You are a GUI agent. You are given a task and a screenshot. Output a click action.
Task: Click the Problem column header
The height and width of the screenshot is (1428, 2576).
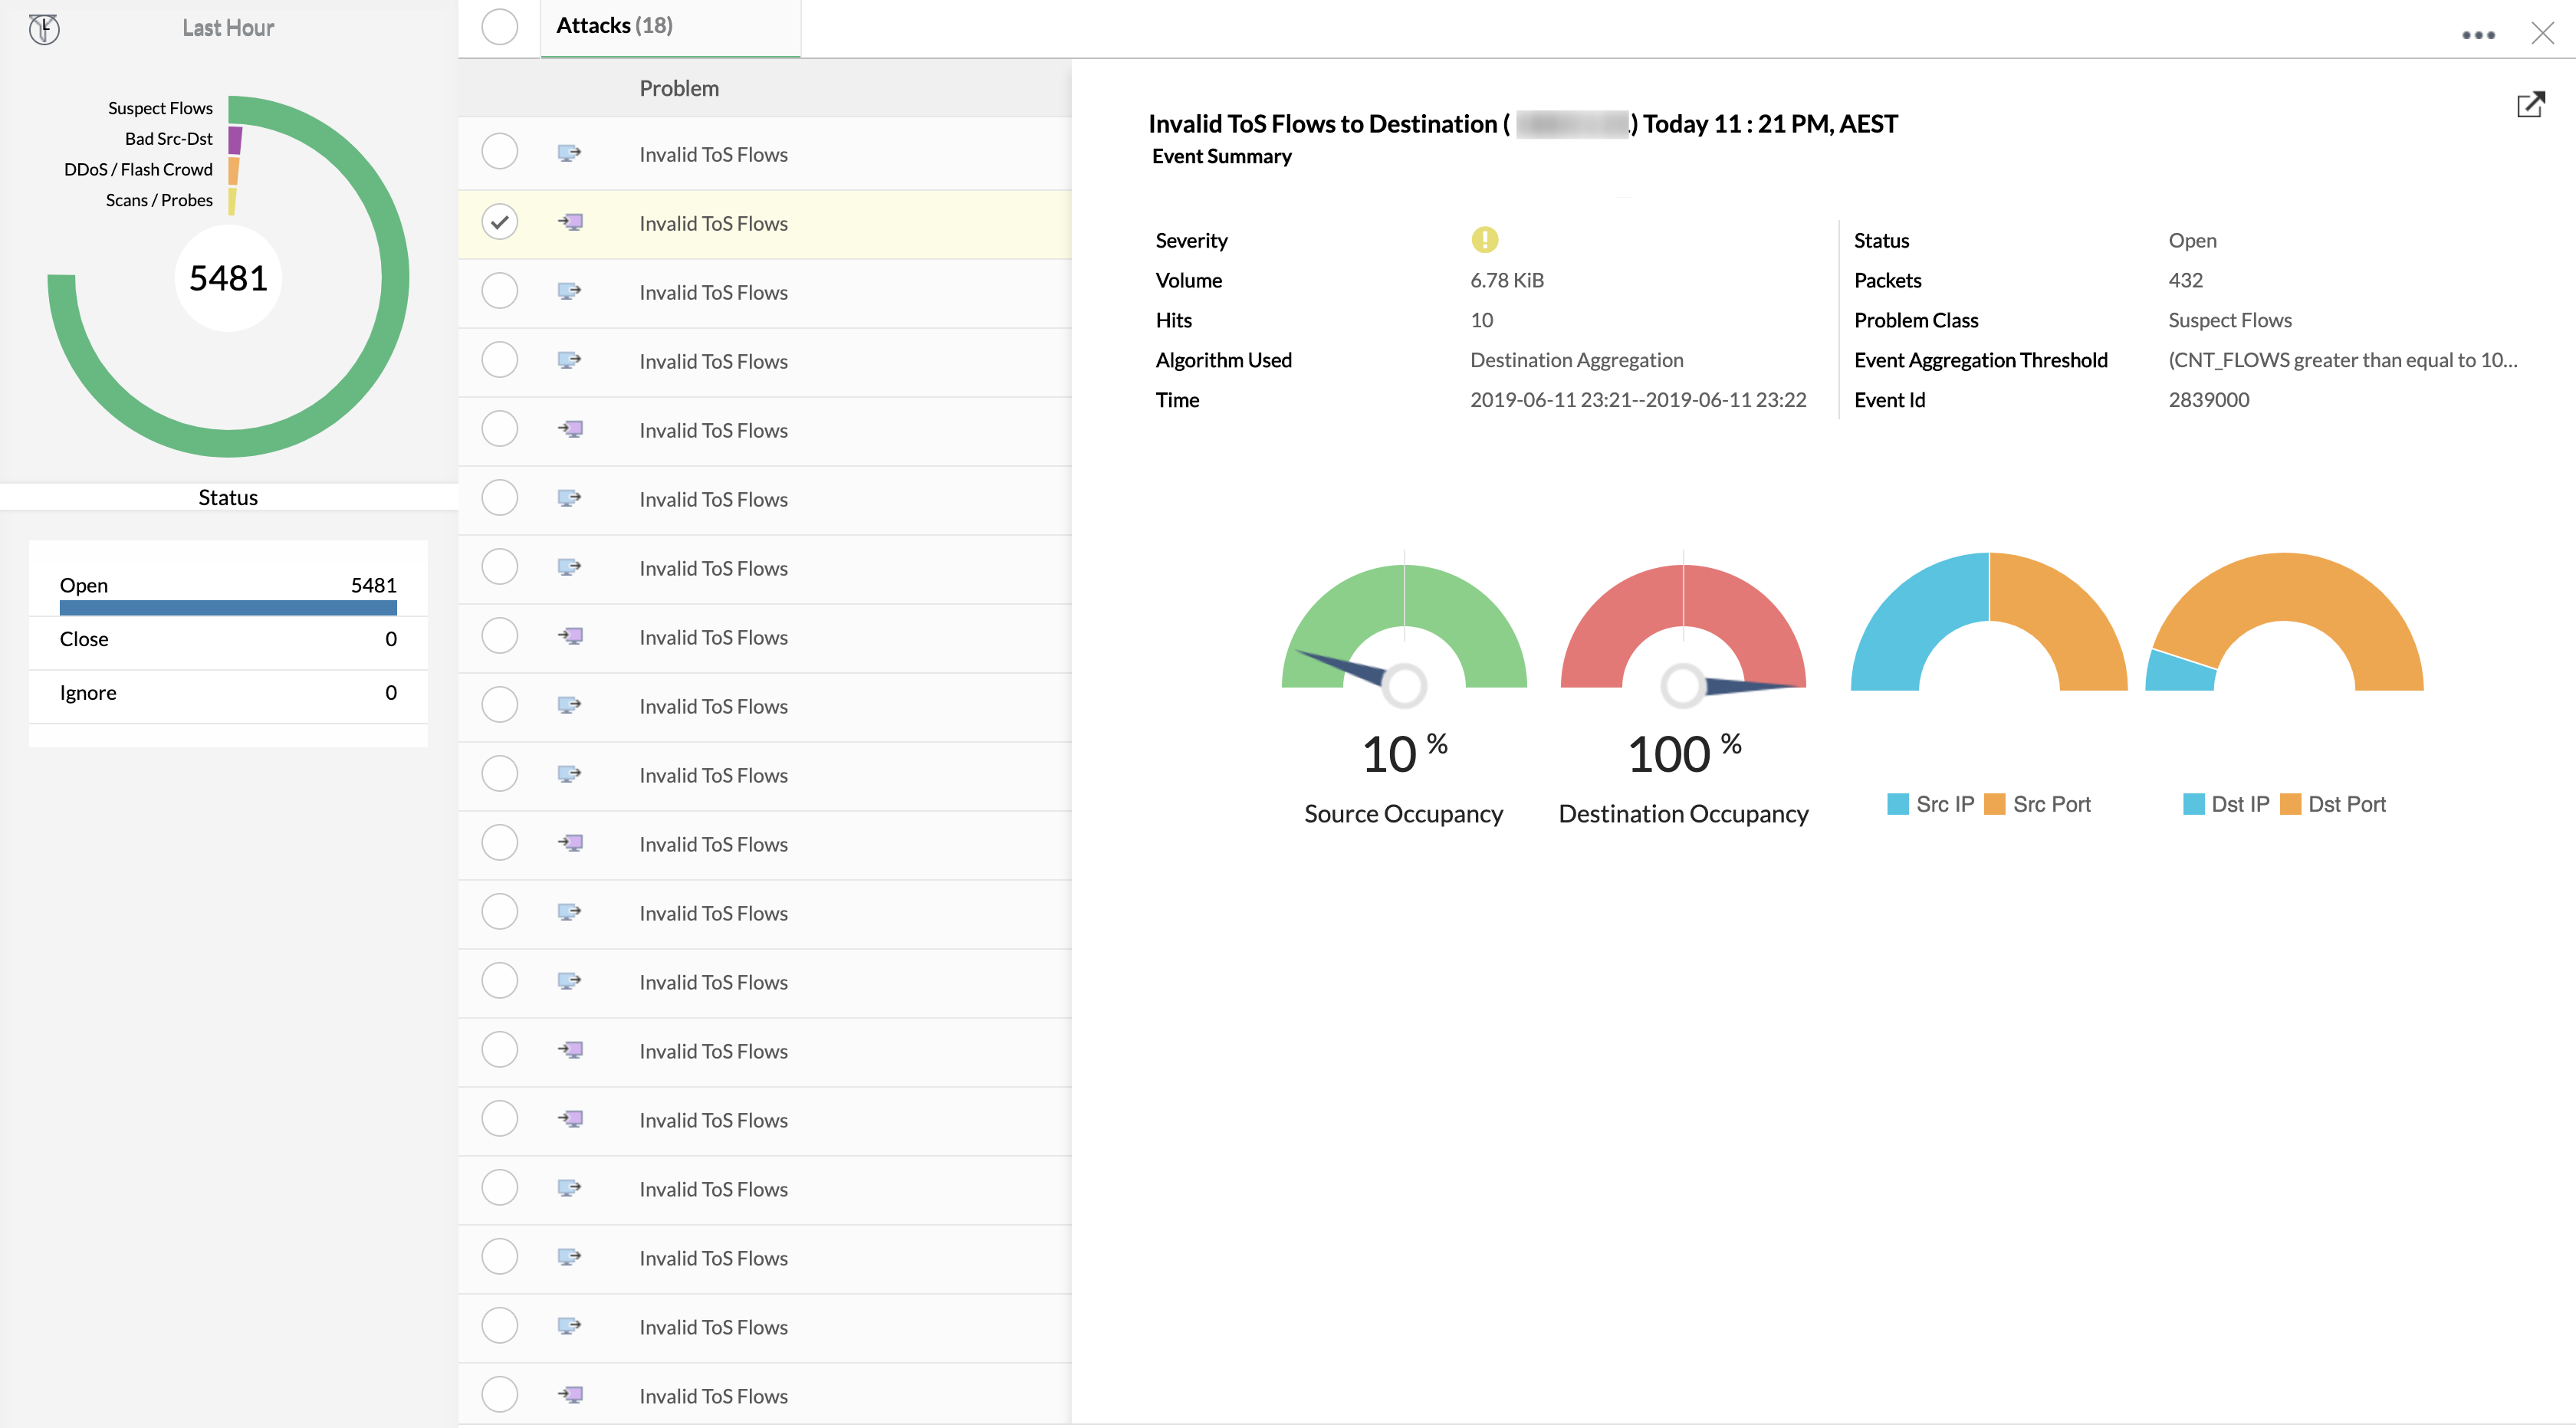[x=679, y=88]
